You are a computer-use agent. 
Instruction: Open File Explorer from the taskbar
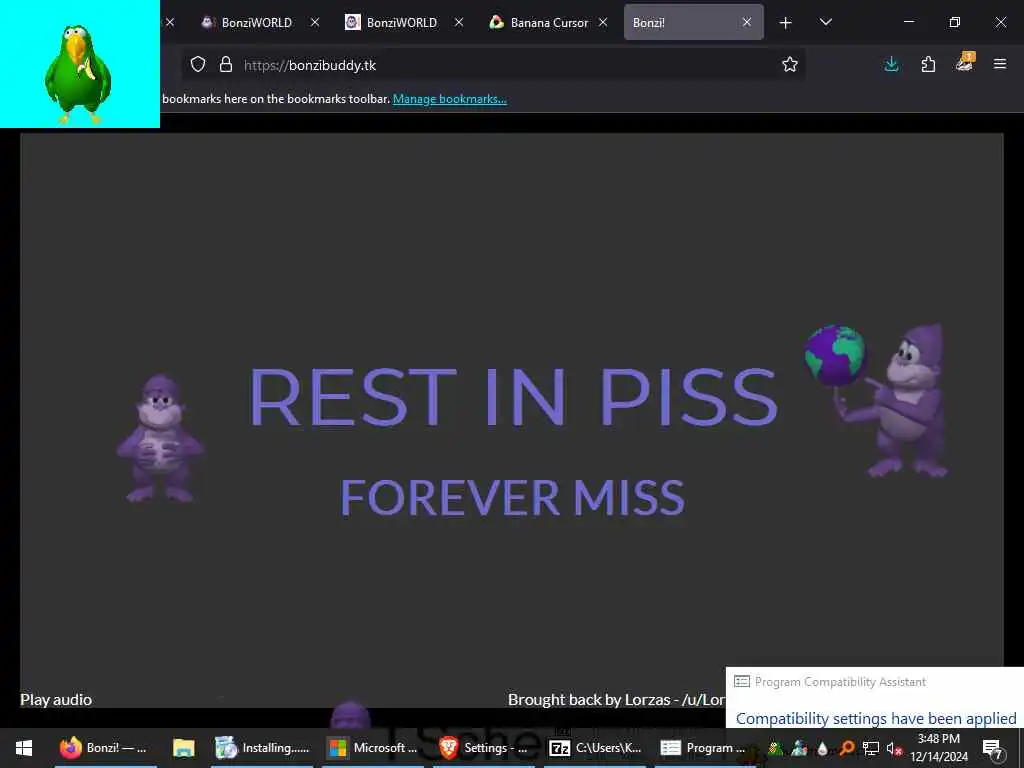[x=184, y=748]
